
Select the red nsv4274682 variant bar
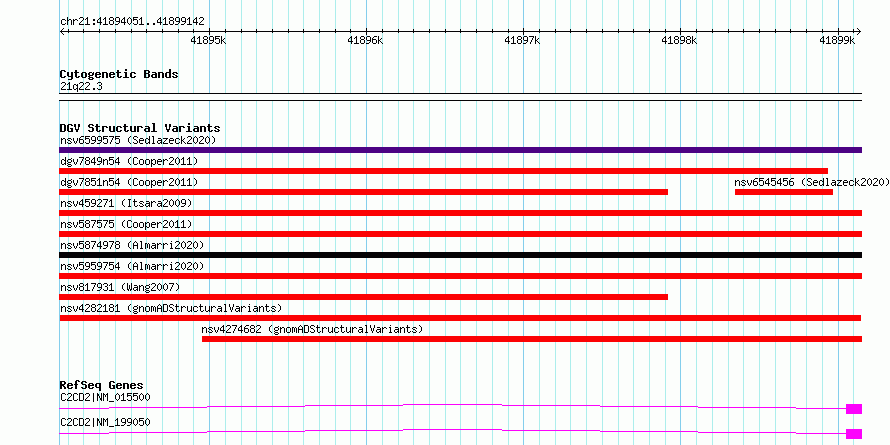pos(532,339)
